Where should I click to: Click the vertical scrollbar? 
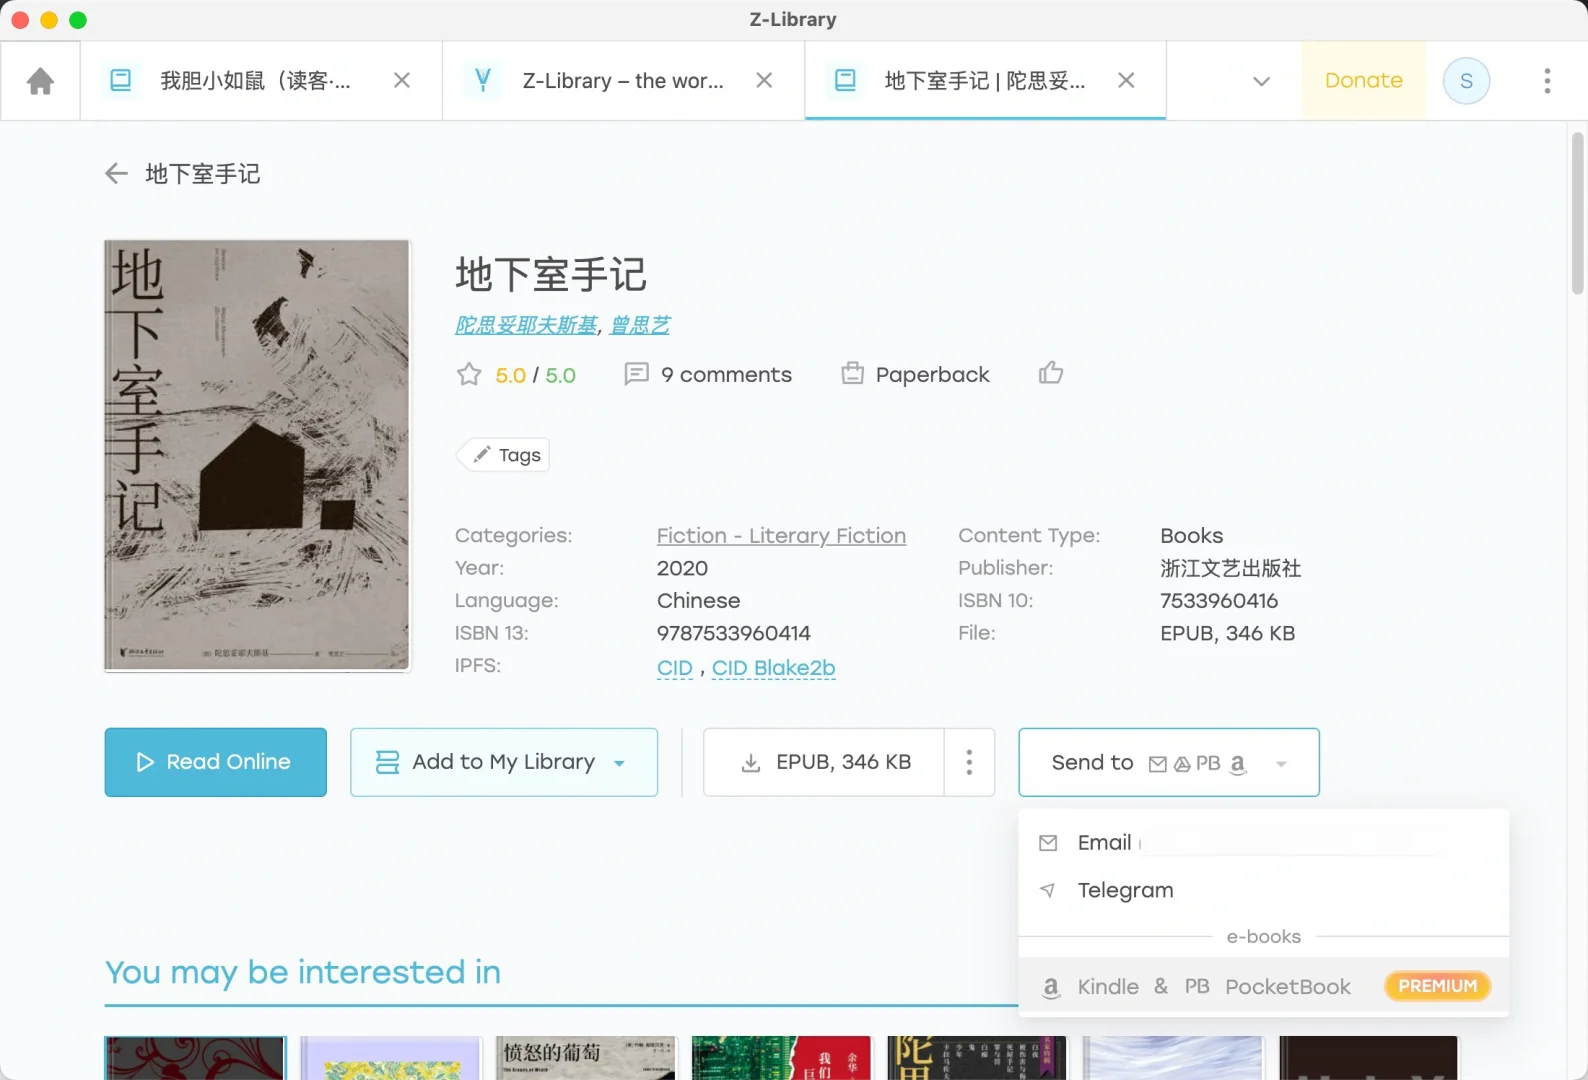[x=1577, y=214]
